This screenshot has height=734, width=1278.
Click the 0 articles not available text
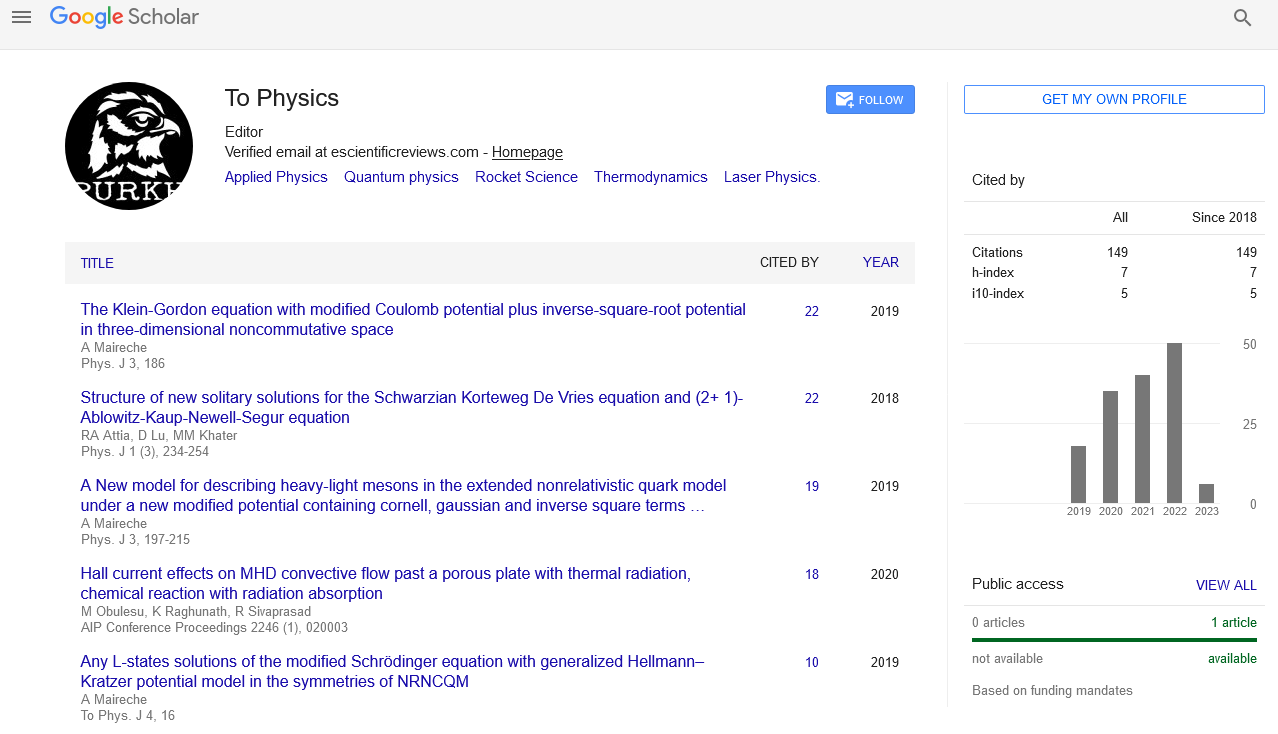pos(998,622)
